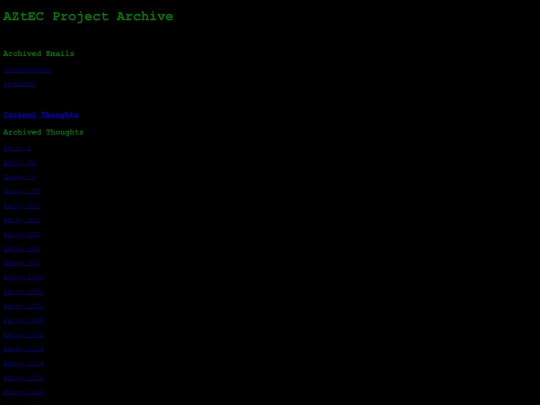Screen dimensions: 540x405
Task: Open the entry link directly above Entry 1096
Action: [x=24, y=278]
